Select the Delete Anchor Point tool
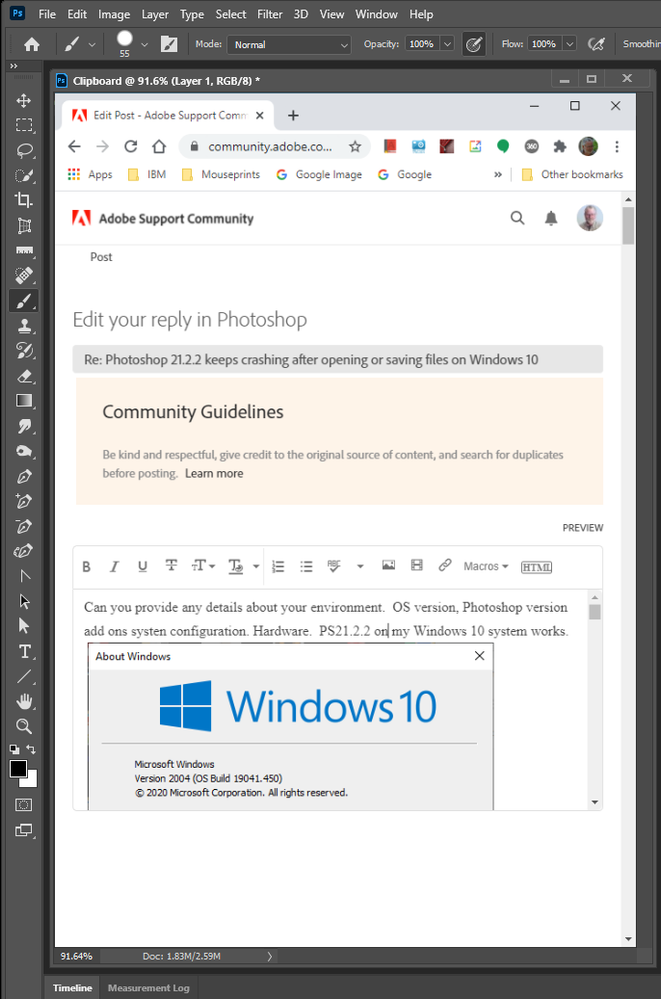Screen dimensions: 661x999 tap(24, 526)
